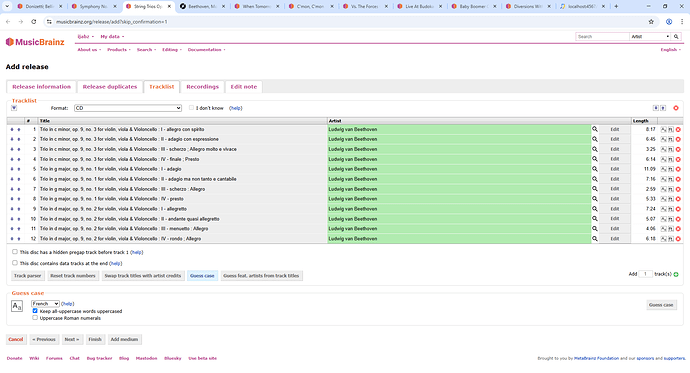The height and width of the screenshot is (373, 690).
Task: Uncheck Keep all-uppercase words uppercased
Action: 35,311
